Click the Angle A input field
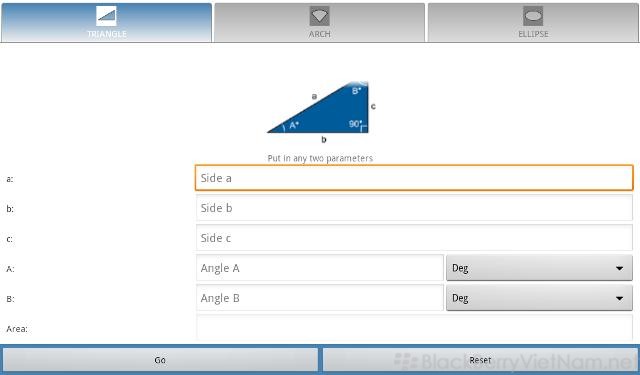This screenshot has width=640, height=375. 320,268
